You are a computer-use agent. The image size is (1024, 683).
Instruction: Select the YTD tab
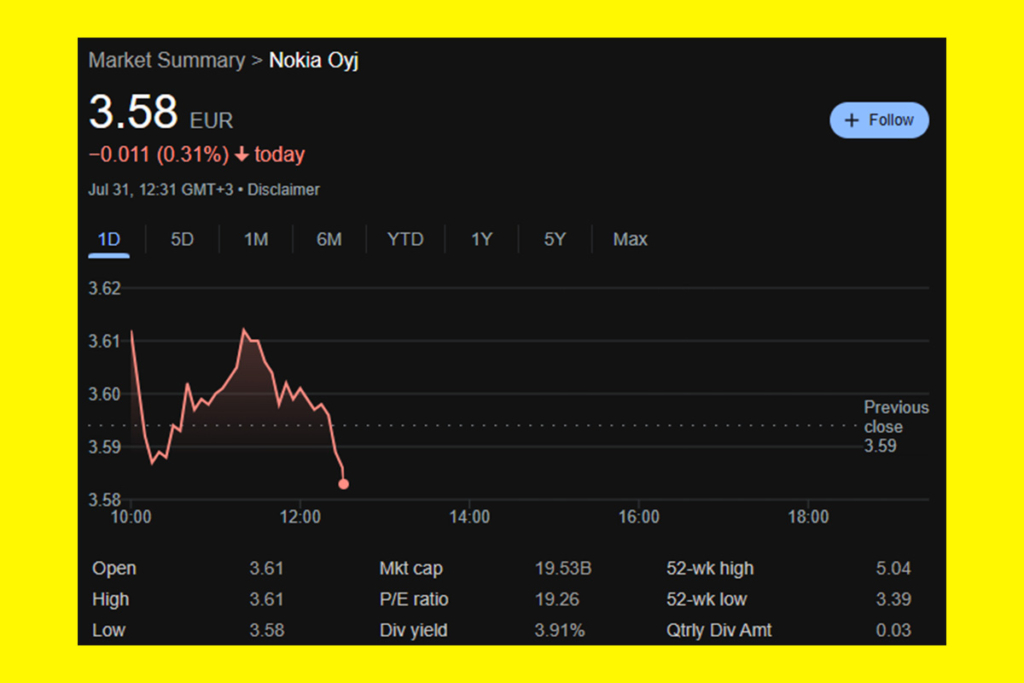(x=405, y=239)
